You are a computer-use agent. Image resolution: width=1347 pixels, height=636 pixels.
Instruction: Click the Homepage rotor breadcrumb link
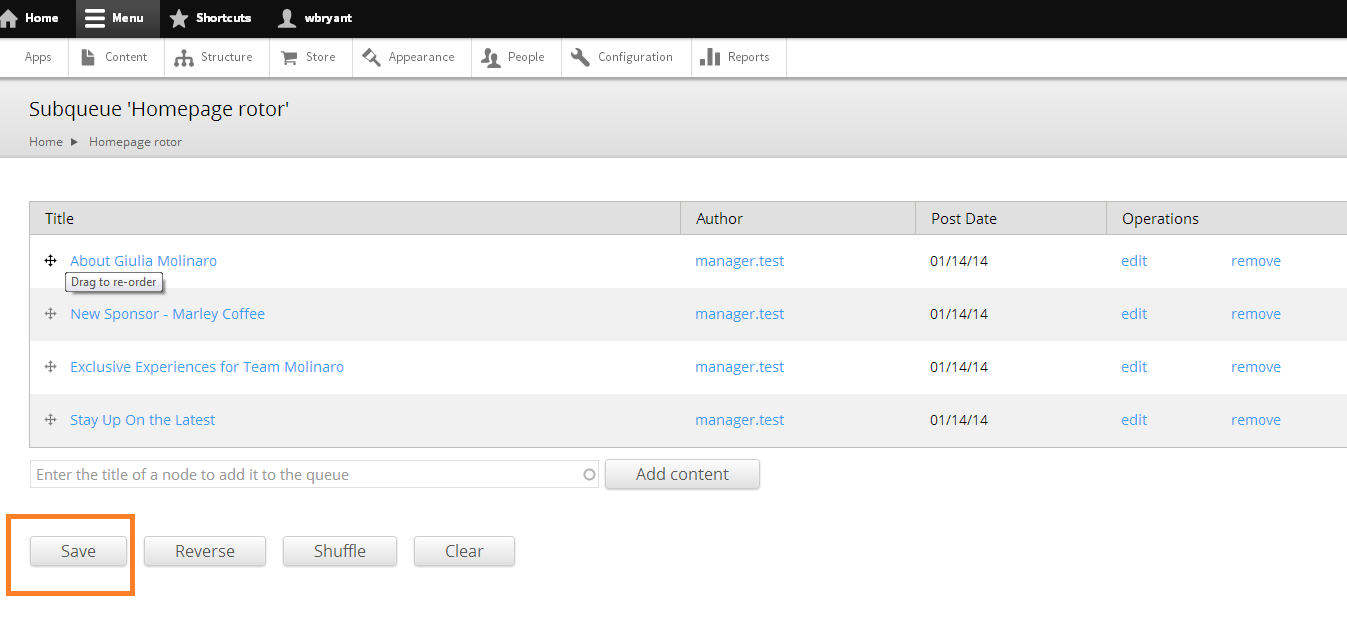135,142
